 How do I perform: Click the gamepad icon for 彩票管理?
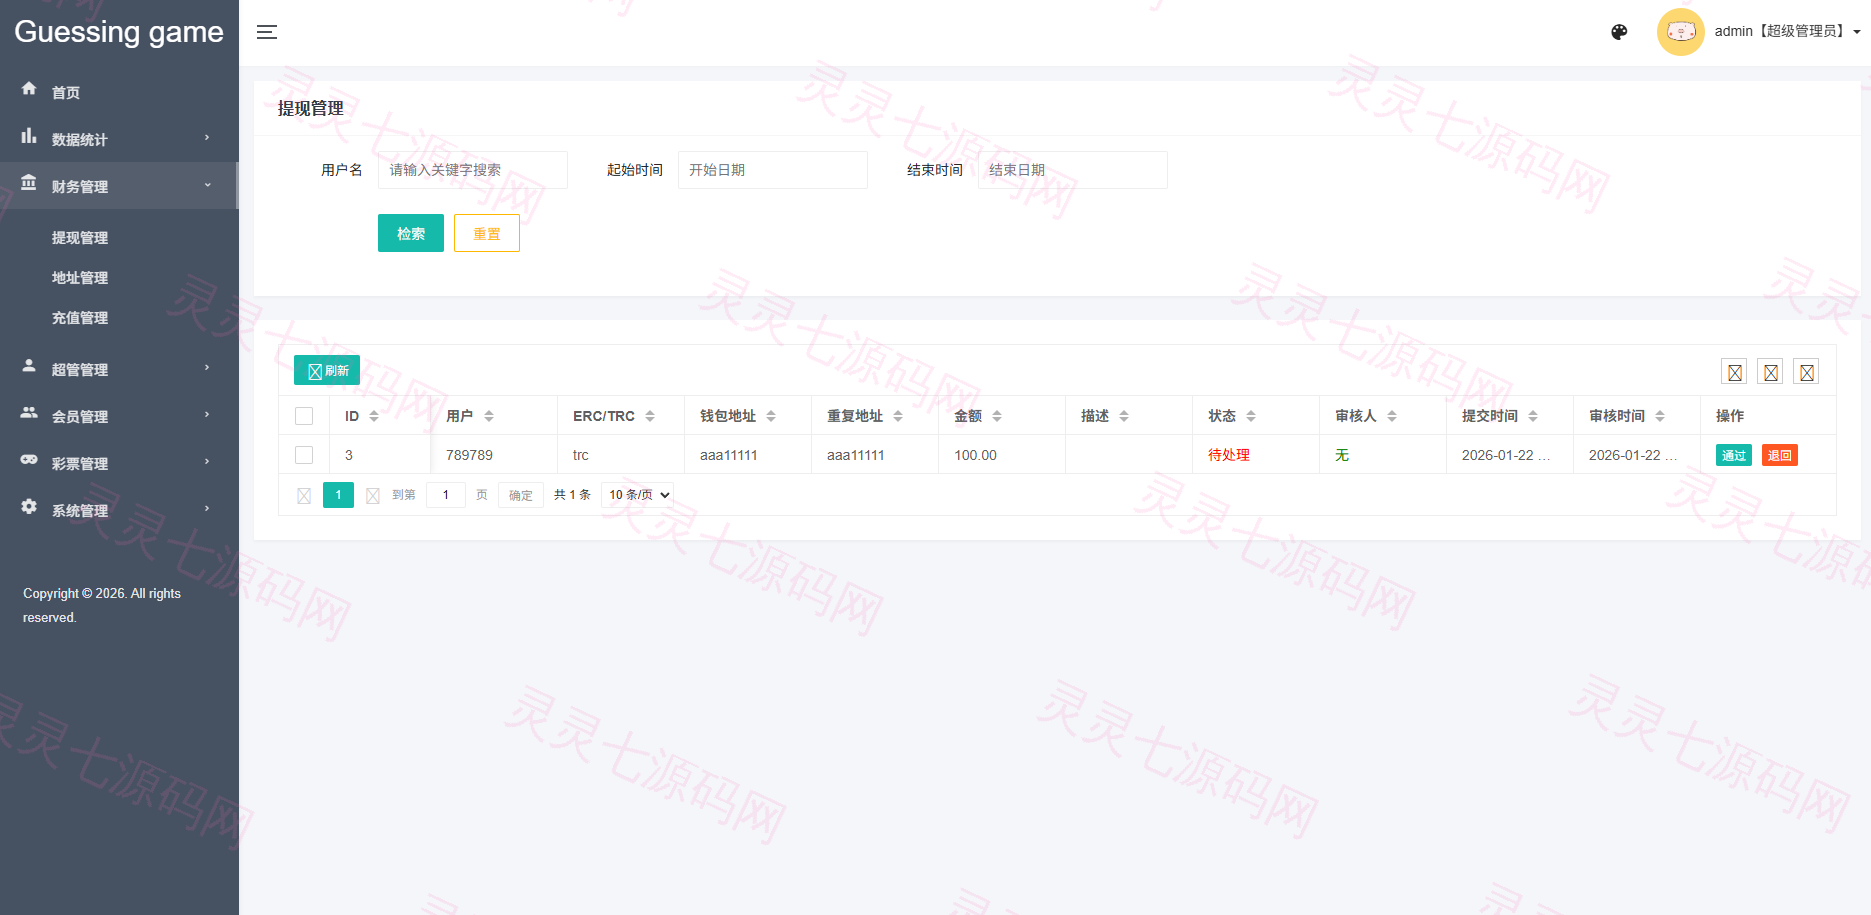pyautogui.click(x=29, y=460)
